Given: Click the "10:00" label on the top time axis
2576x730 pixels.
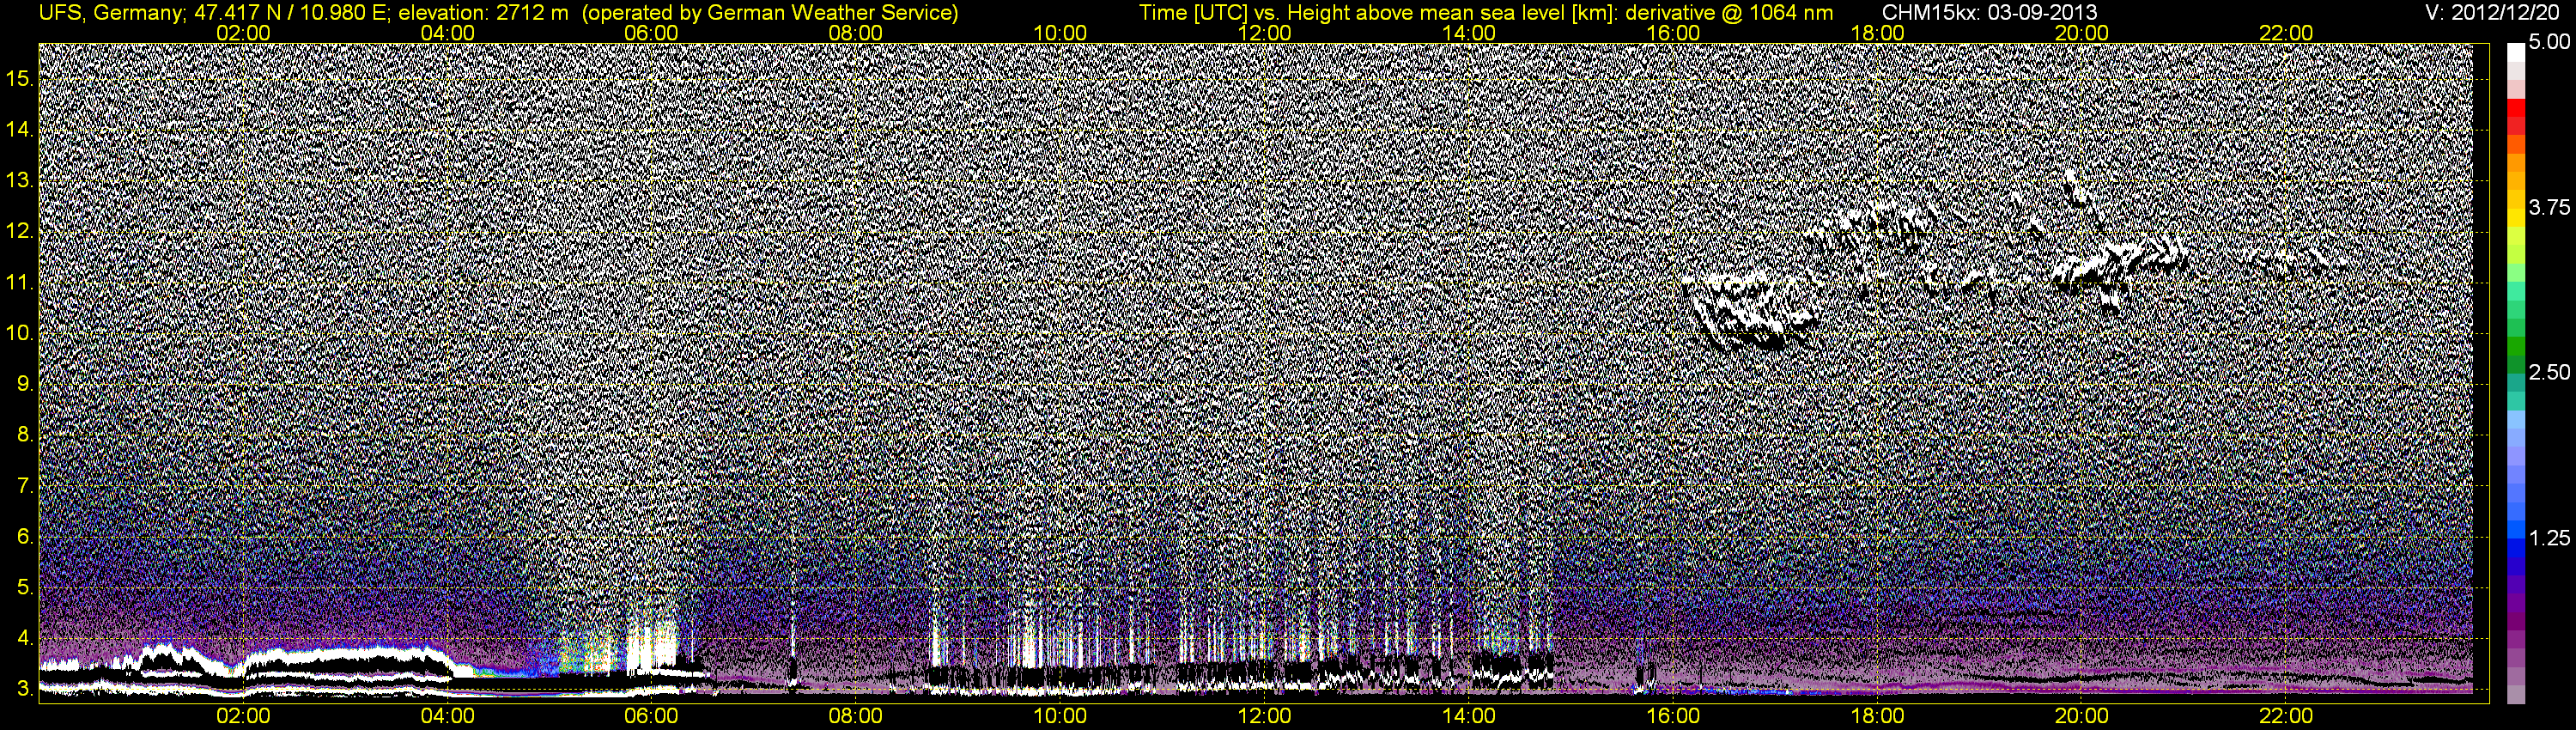Looking at the screenshot, I should [x=1060, y=33].
